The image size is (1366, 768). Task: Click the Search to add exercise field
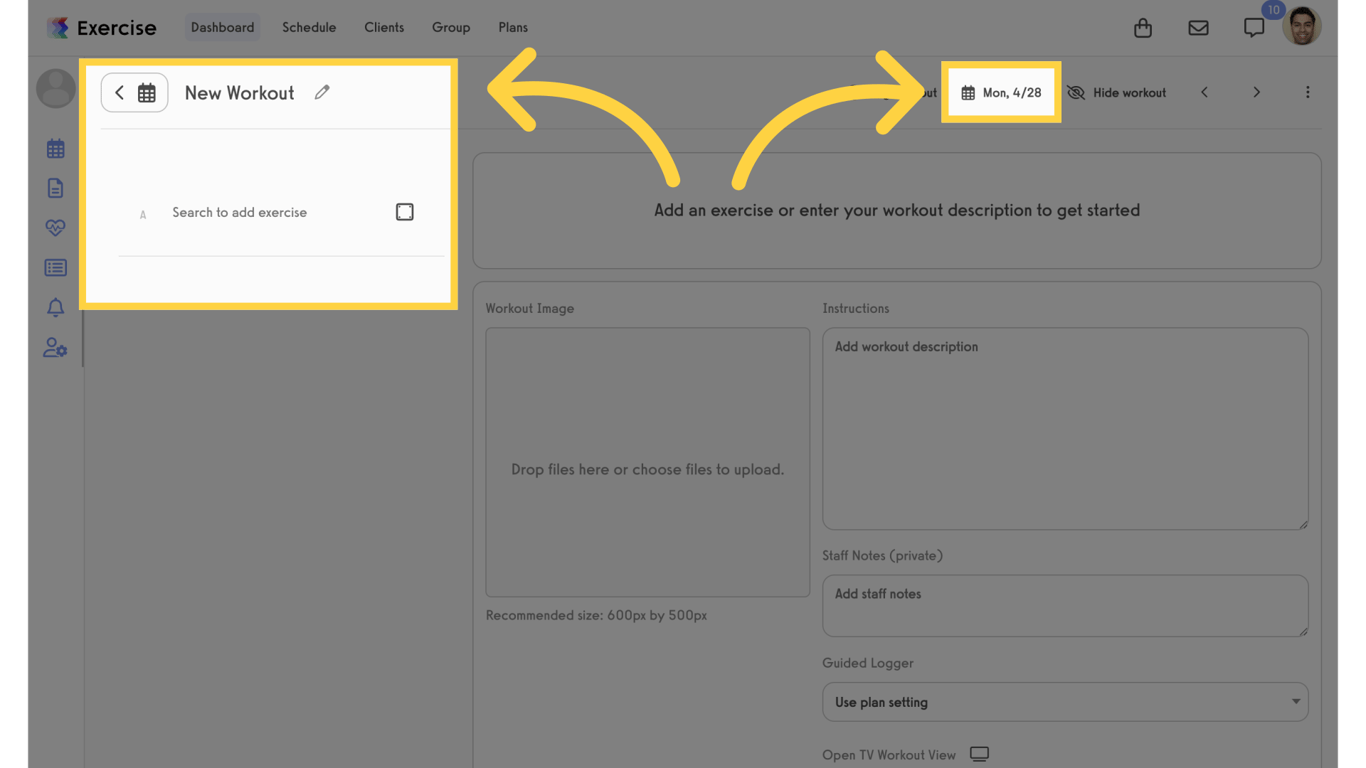[239, 212]
